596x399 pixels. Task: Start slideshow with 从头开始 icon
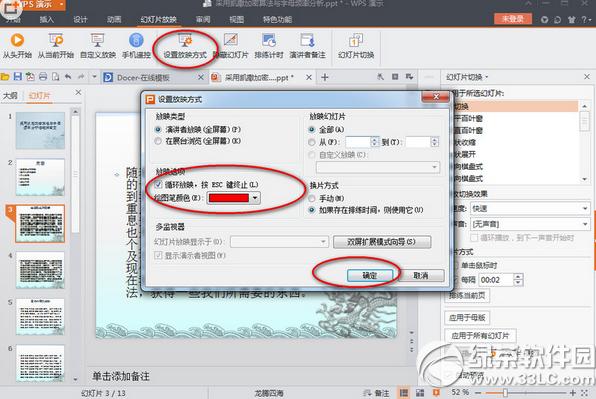[x=17, y=40]
